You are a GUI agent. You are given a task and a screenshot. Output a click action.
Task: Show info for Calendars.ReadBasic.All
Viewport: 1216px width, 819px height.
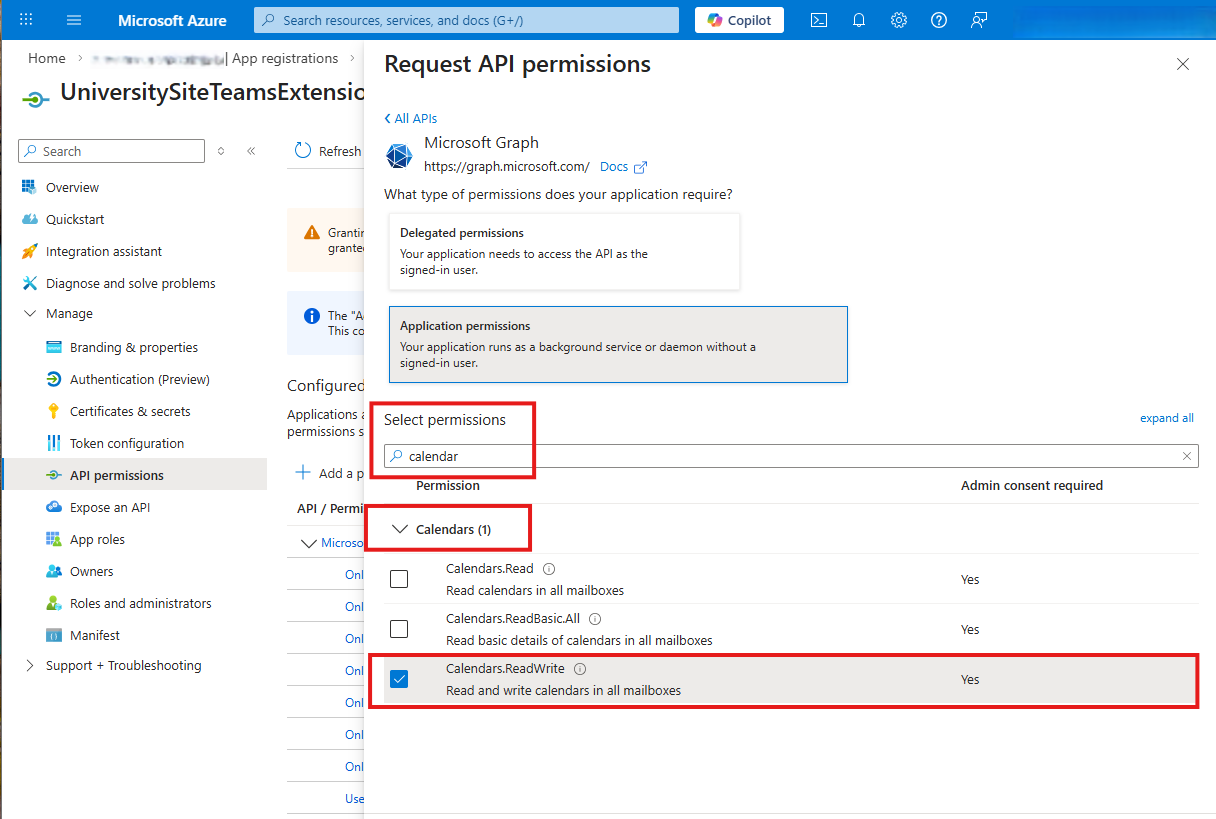click(x=595, y=619)
